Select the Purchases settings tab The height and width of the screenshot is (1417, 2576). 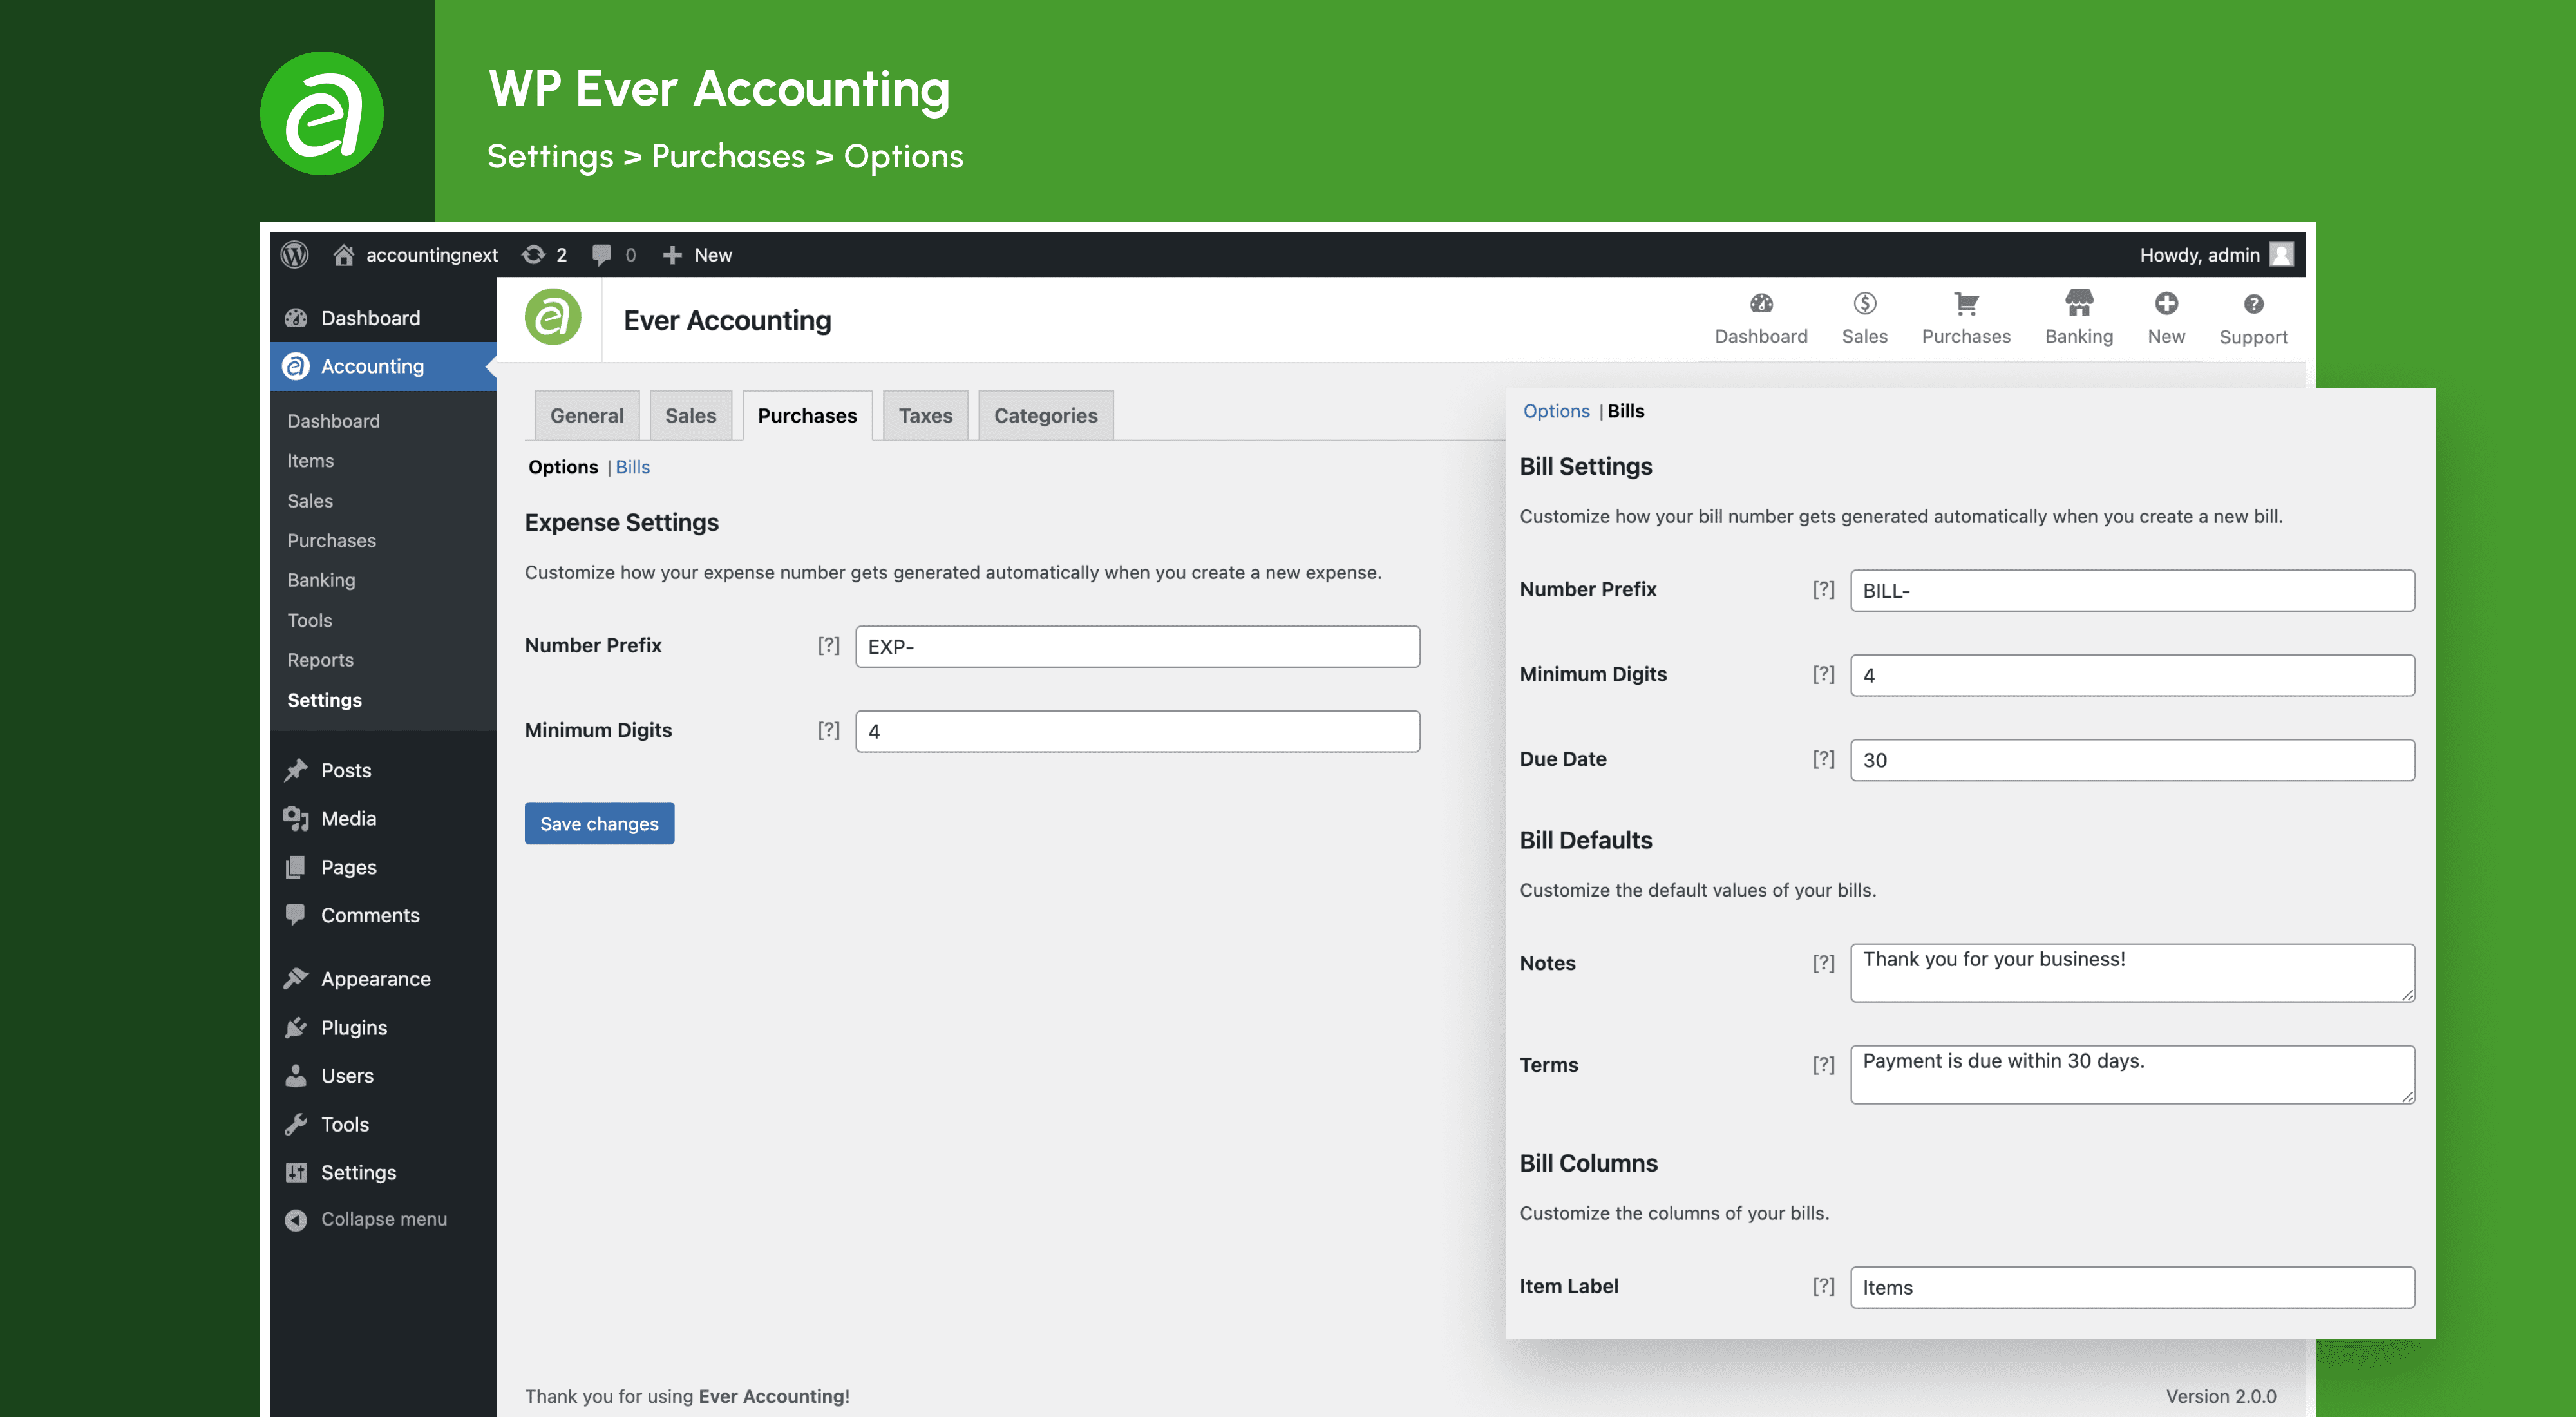click(x=807, y=415)
